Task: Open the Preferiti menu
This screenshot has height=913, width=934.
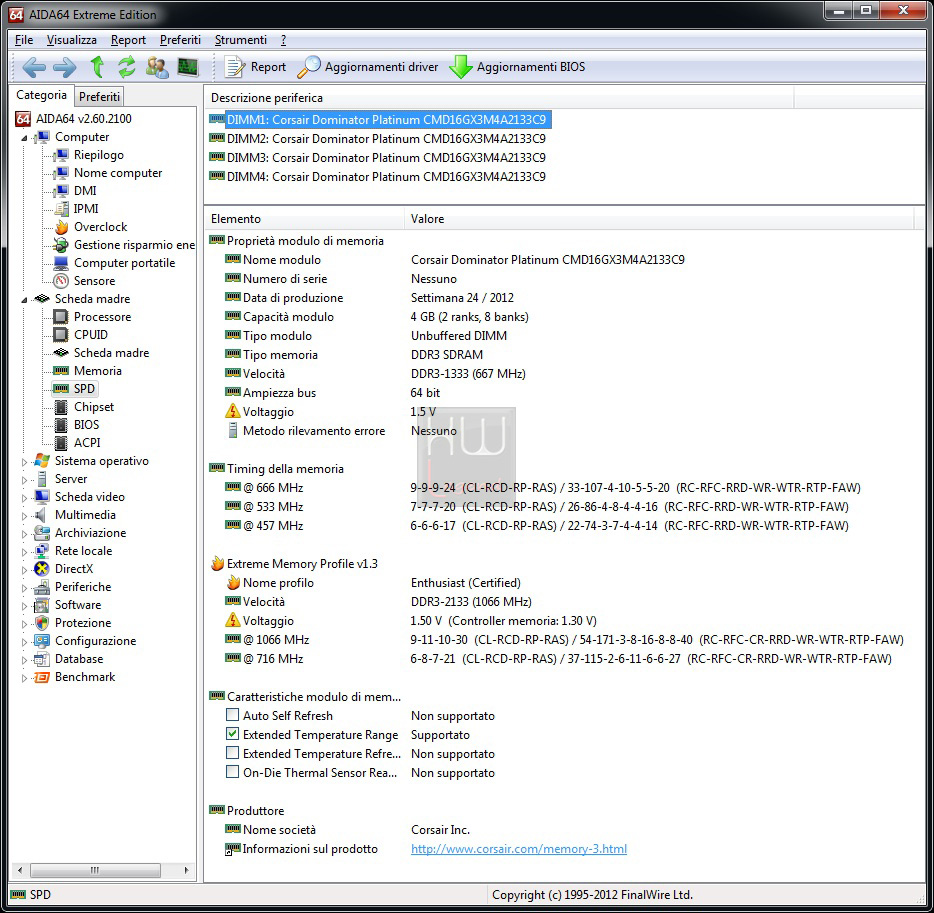Action: click(180, 40)
